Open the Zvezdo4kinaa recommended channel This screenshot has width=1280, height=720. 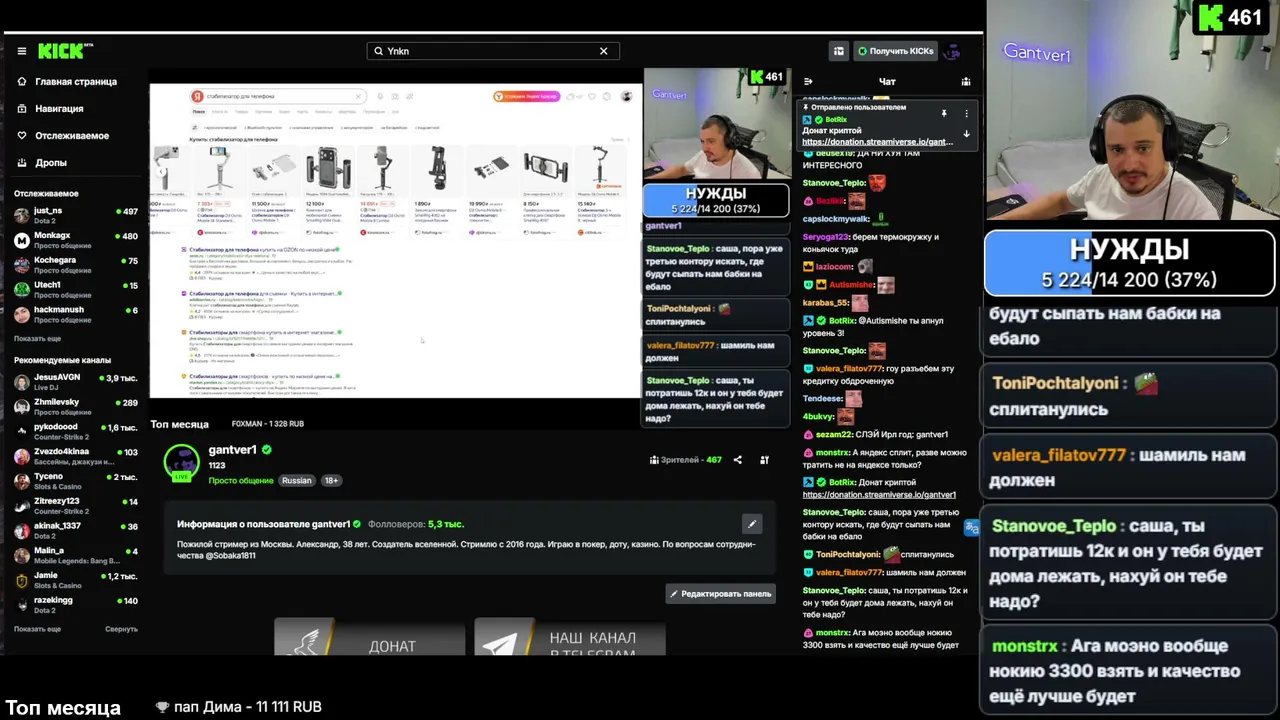click(76, 456)
